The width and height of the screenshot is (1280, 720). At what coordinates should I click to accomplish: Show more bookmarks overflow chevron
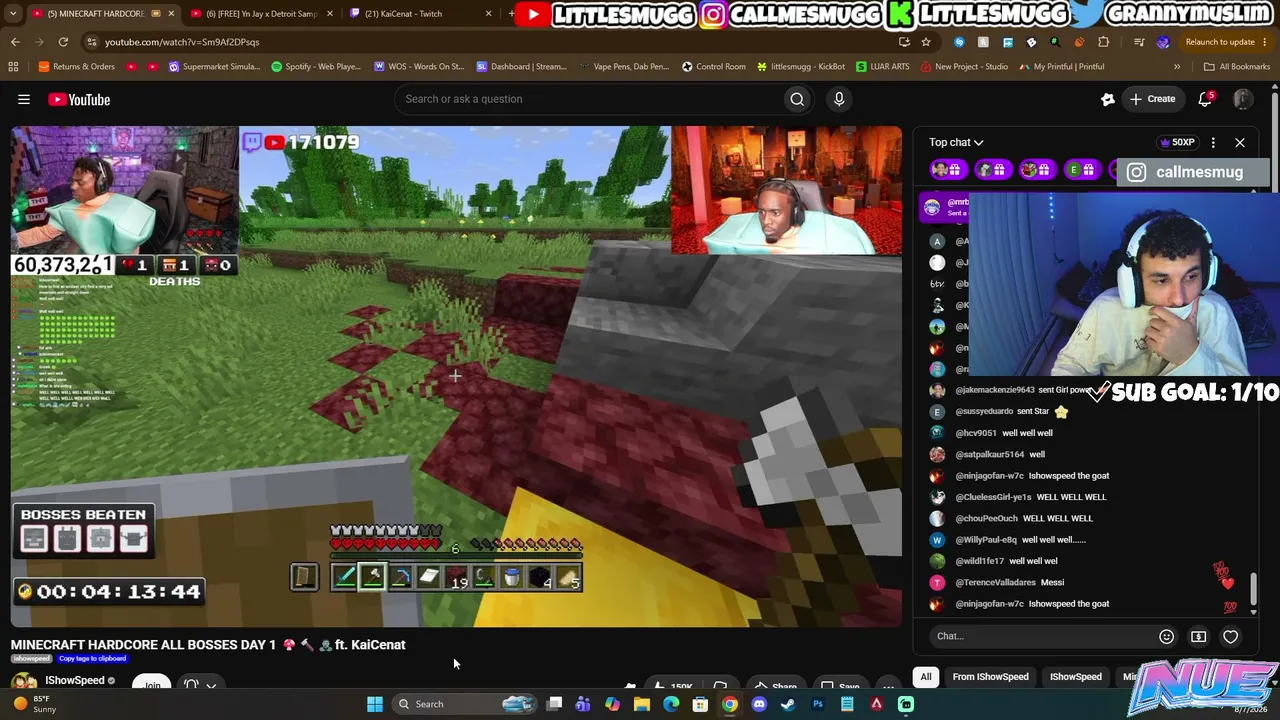[x=1177, y=67]
